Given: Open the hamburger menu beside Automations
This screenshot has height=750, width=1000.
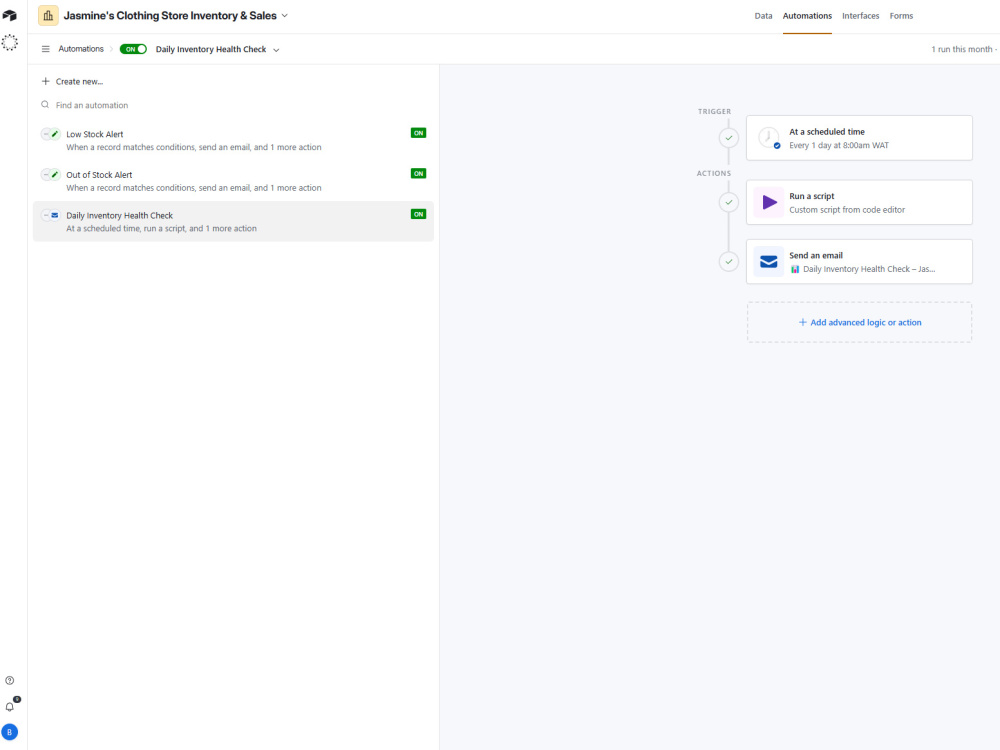Looking at the screenshot, I should pos(45,49).
